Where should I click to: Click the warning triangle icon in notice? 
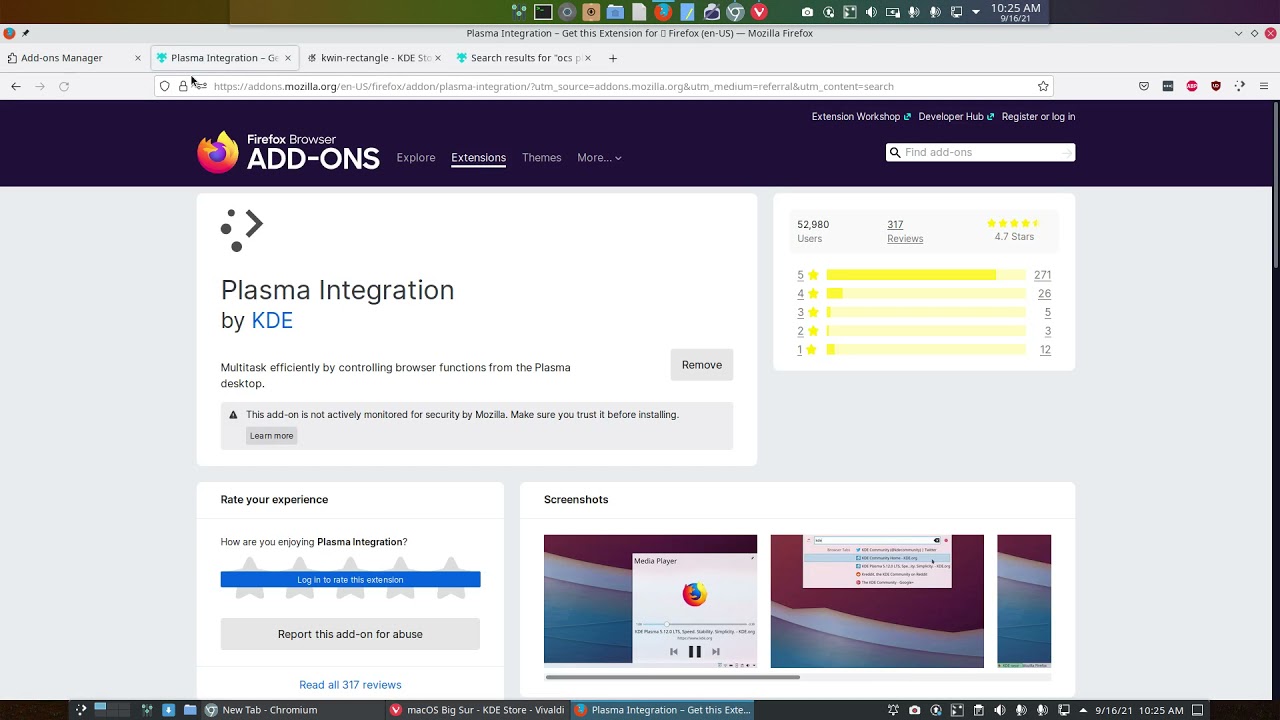point(233,415)
